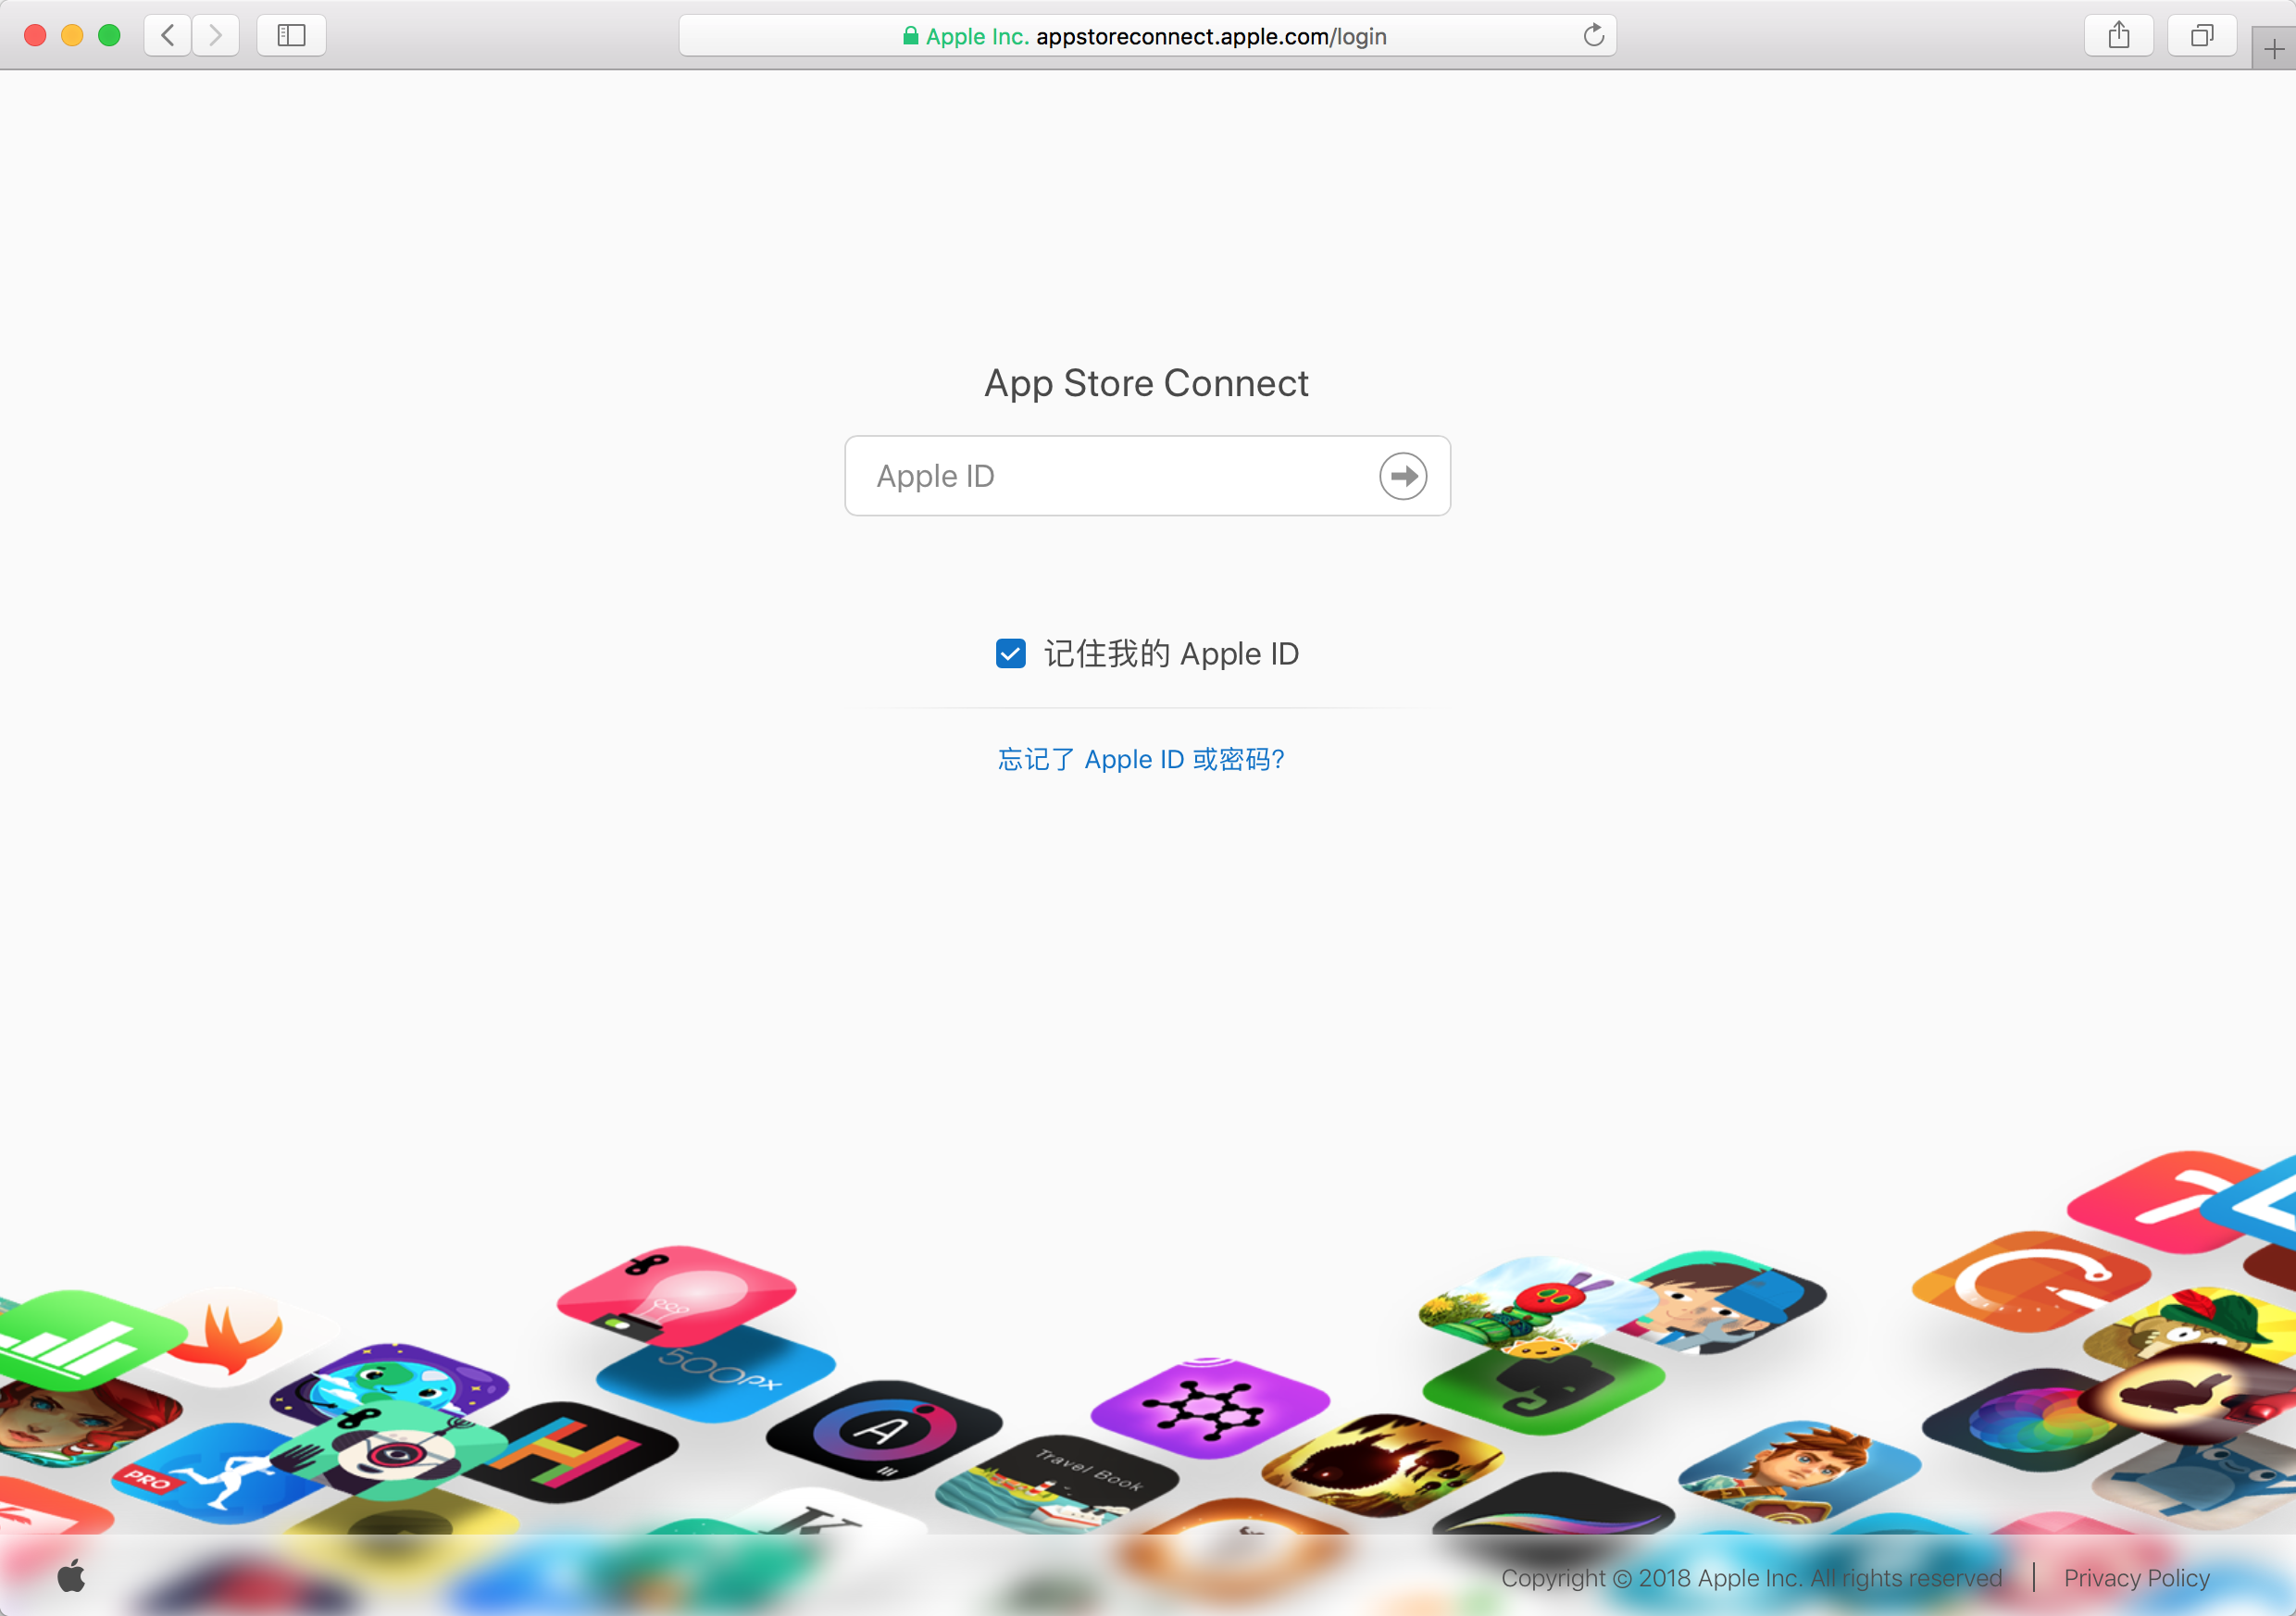Click the Apple logo in the bottom left
The image size is (2296, 1616).
pyautogui.click(x=69, y=1572)
